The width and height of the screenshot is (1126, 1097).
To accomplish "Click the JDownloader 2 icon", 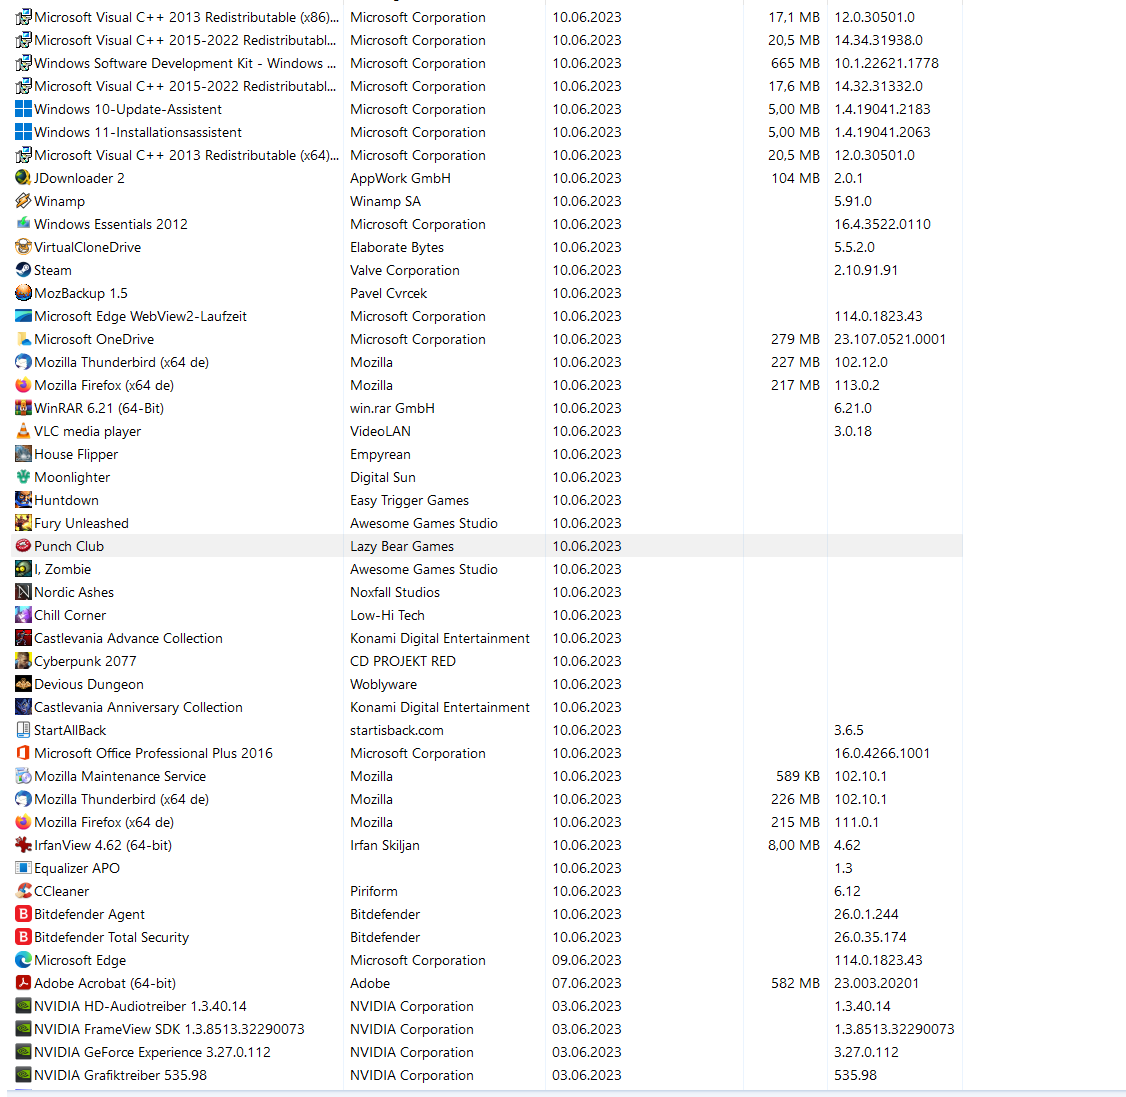I will pyautogui.click(x=23, y=177).
